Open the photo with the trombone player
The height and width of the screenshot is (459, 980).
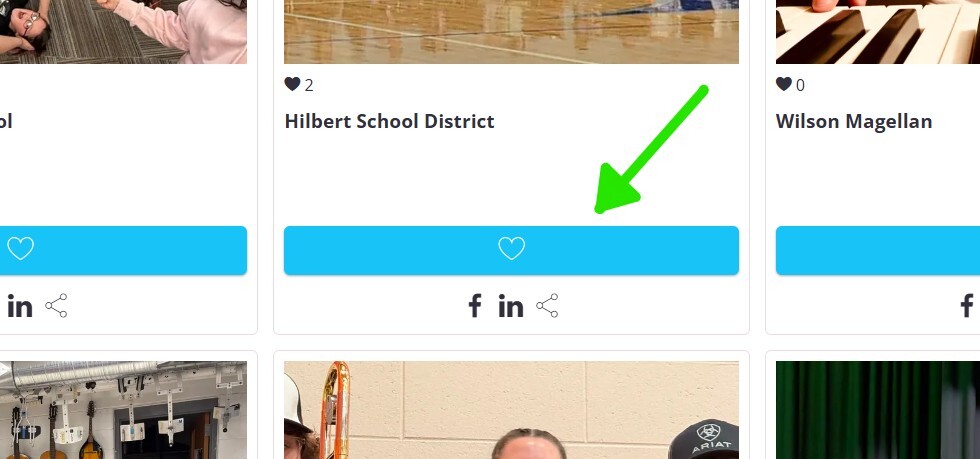[511, 410]
